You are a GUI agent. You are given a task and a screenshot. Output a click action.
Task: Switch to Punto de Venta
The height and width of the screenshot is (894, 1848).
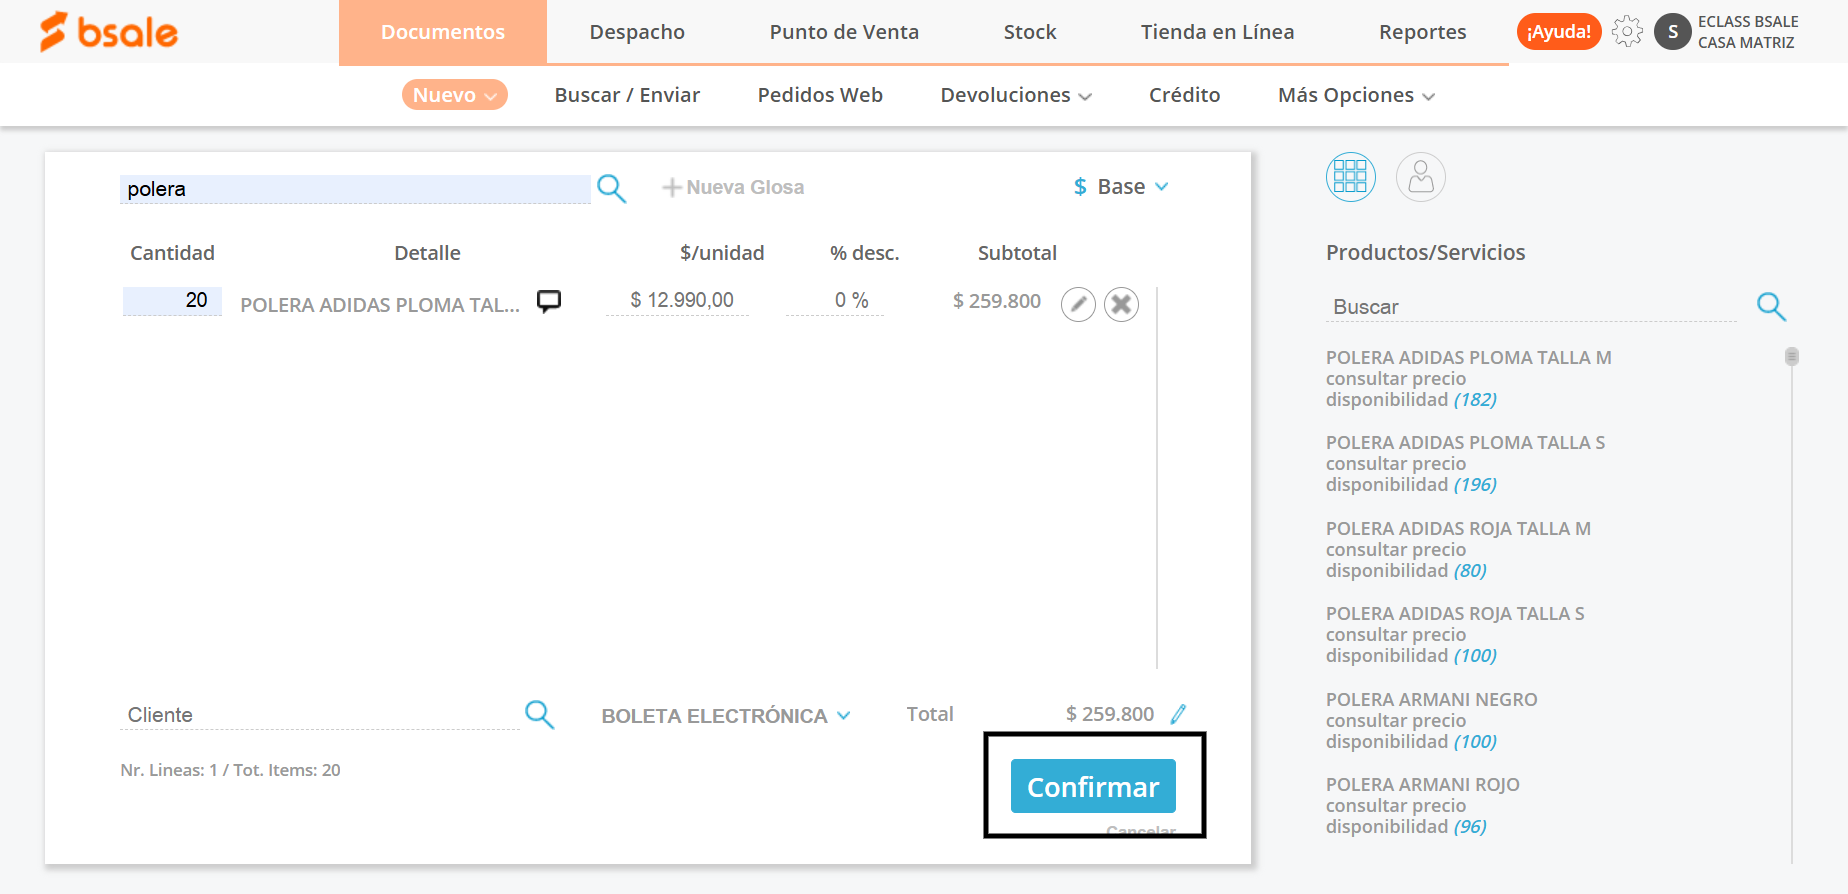pos(844,32)
